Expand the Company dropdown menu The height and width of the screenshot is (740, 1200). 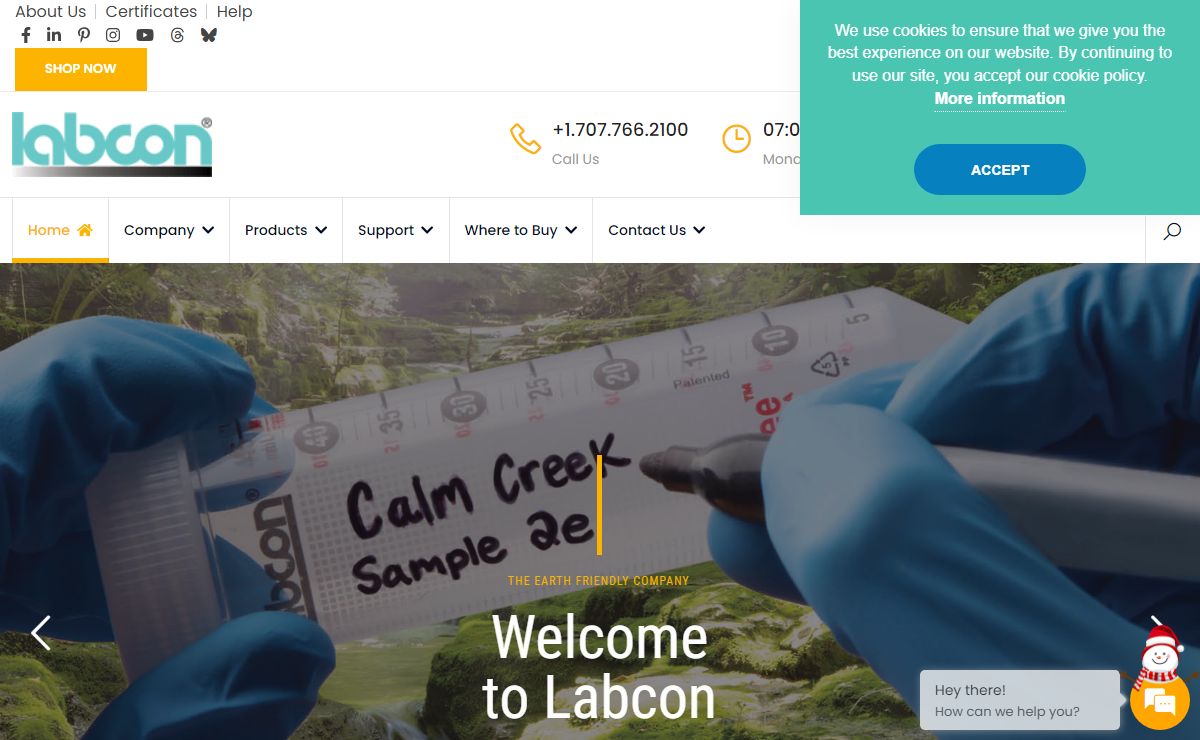[x=169, y=230]
